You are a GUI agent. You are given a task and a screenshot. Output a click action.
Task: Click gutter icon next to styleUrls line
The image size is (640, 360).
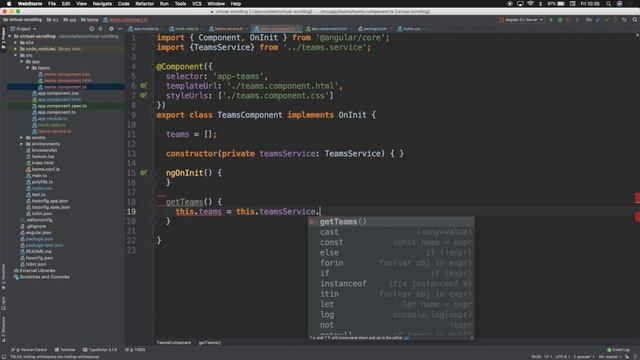143,95
